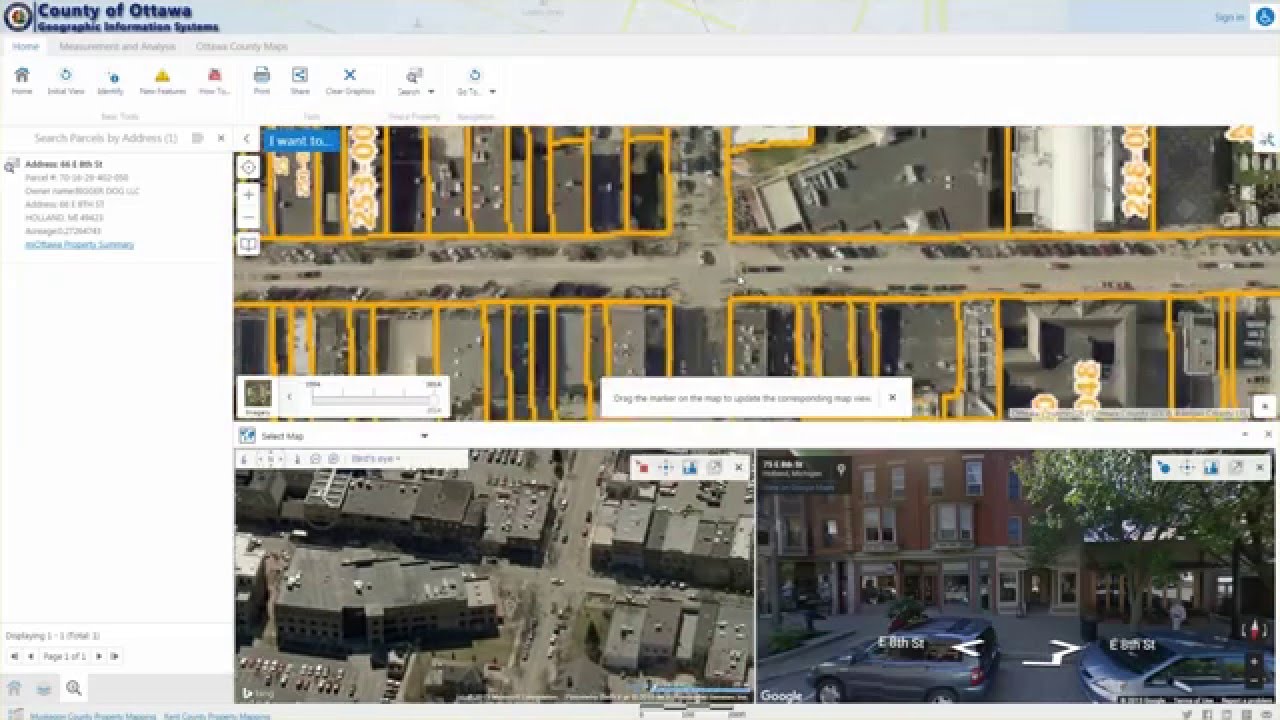Click the locate/geolocation map button
The height and width of the screenshot is (720, 1280).
[248, 168]
